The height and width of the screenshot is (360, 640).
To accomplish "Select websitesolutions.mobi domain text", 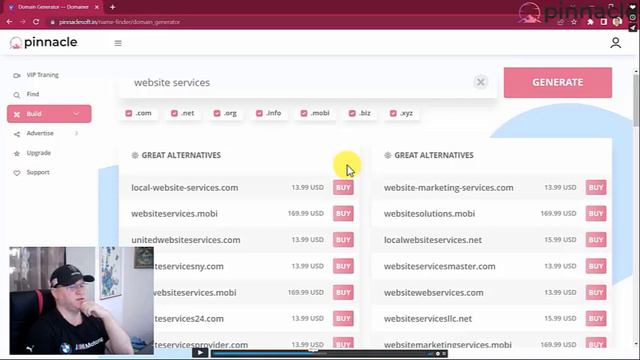I will [429, 213].
